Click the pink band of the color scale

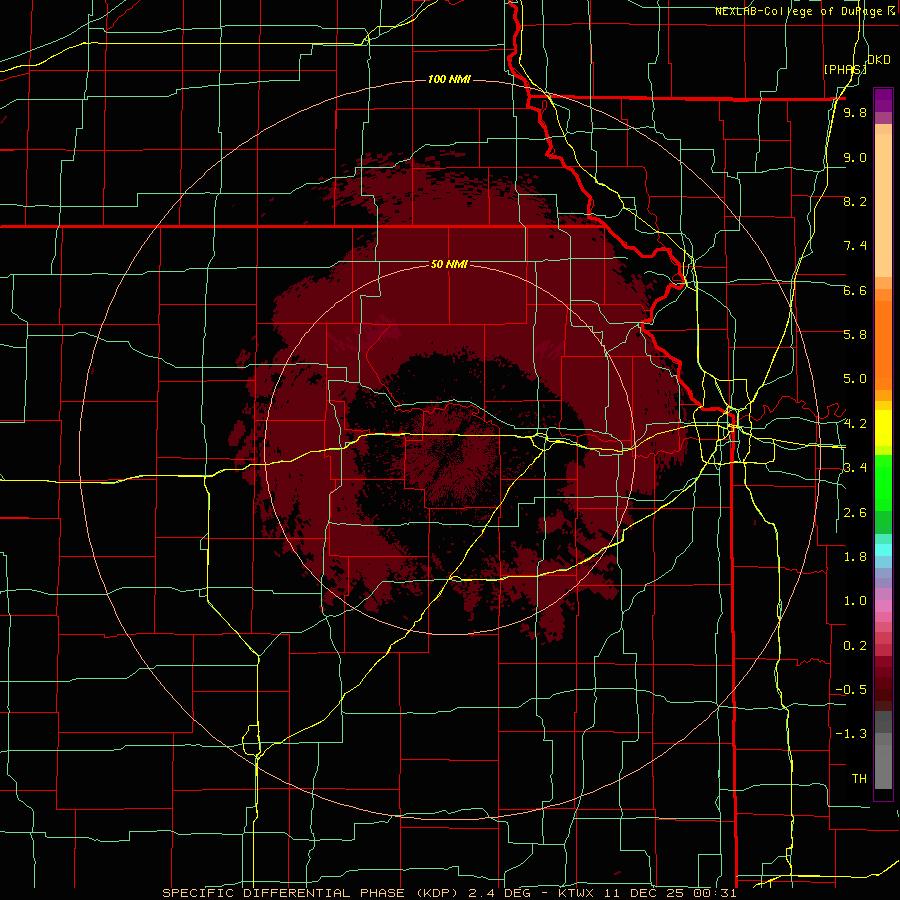tap(883, 606)
